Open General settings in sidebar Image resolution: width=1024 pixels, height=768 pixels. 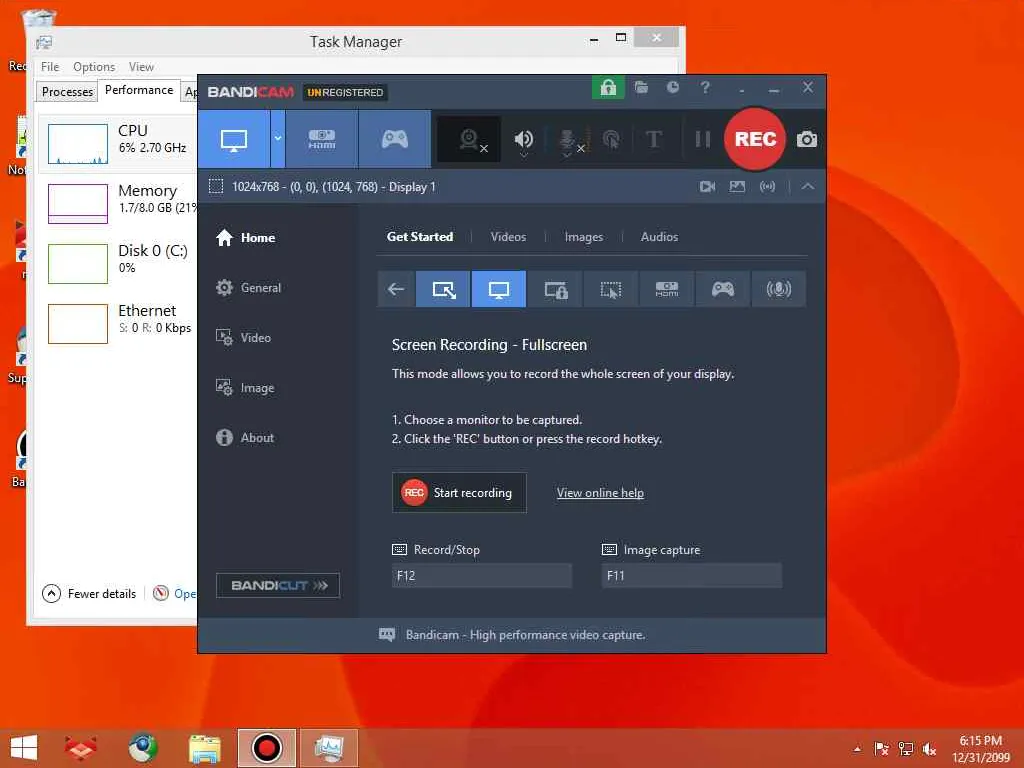coord(248,287)
